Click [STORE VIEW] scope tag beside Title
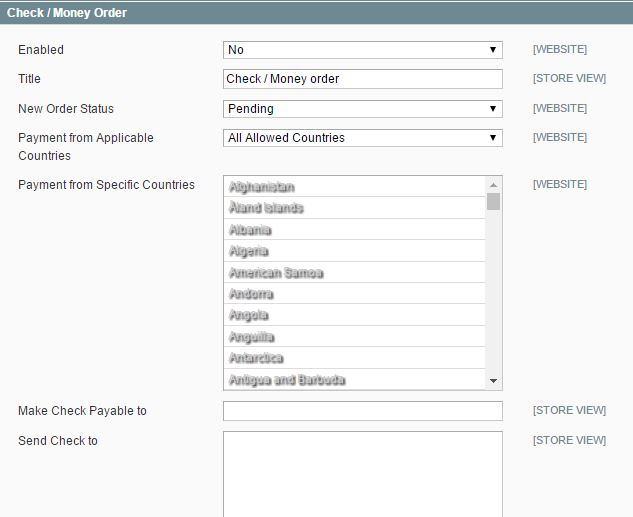 click(x=569, y=78)
